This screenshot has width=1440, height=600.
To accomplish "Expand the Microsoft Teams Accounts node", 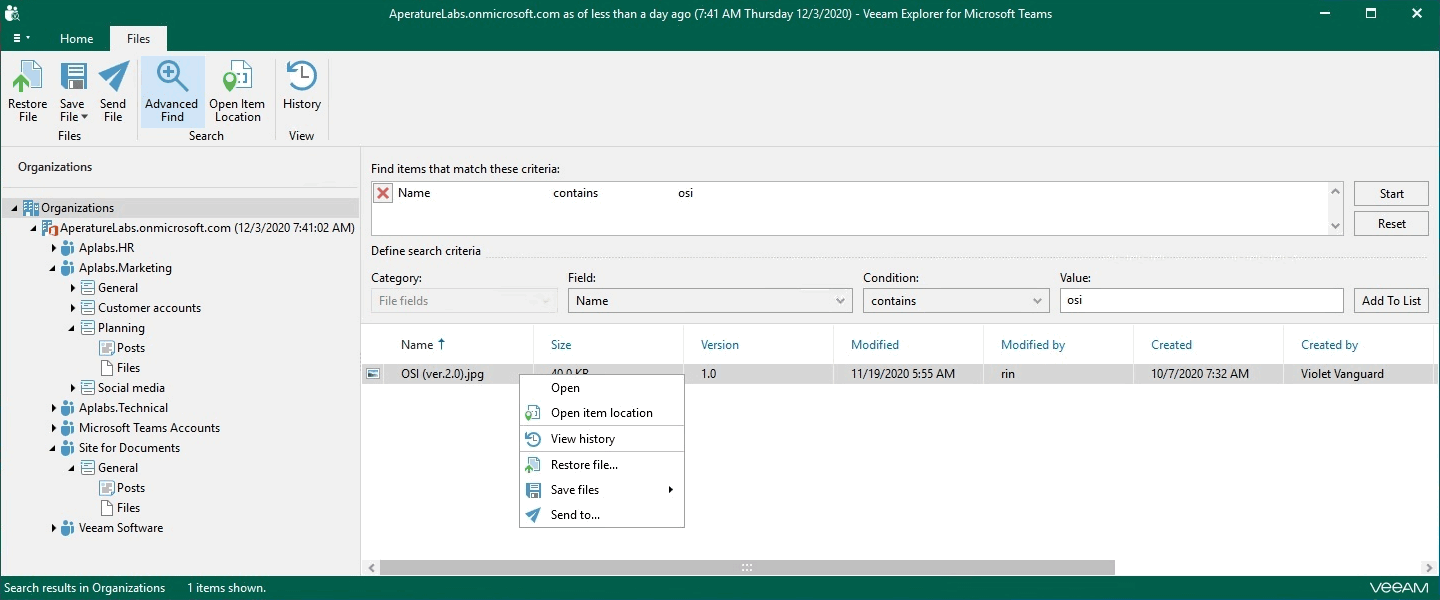I will (54, 428).
